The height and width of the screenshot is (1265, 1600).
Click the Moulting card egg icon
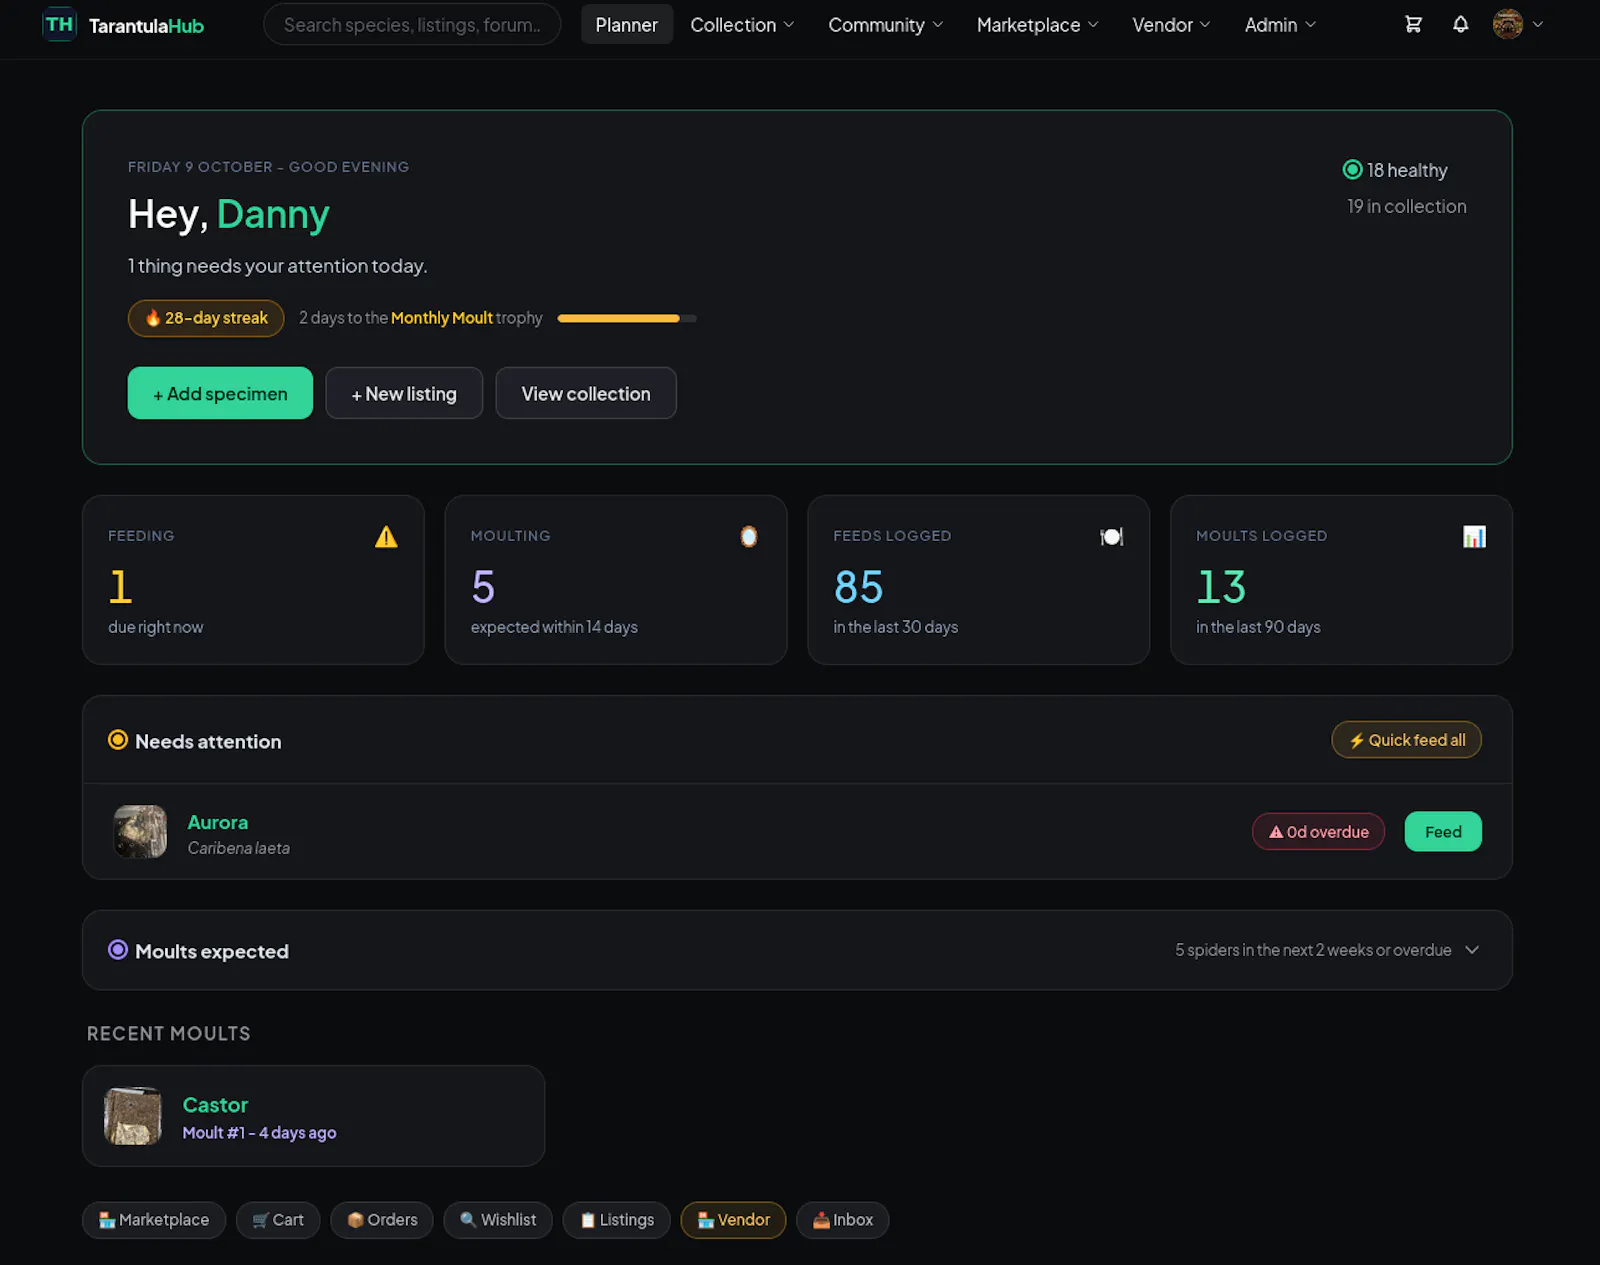click(748, 537)
